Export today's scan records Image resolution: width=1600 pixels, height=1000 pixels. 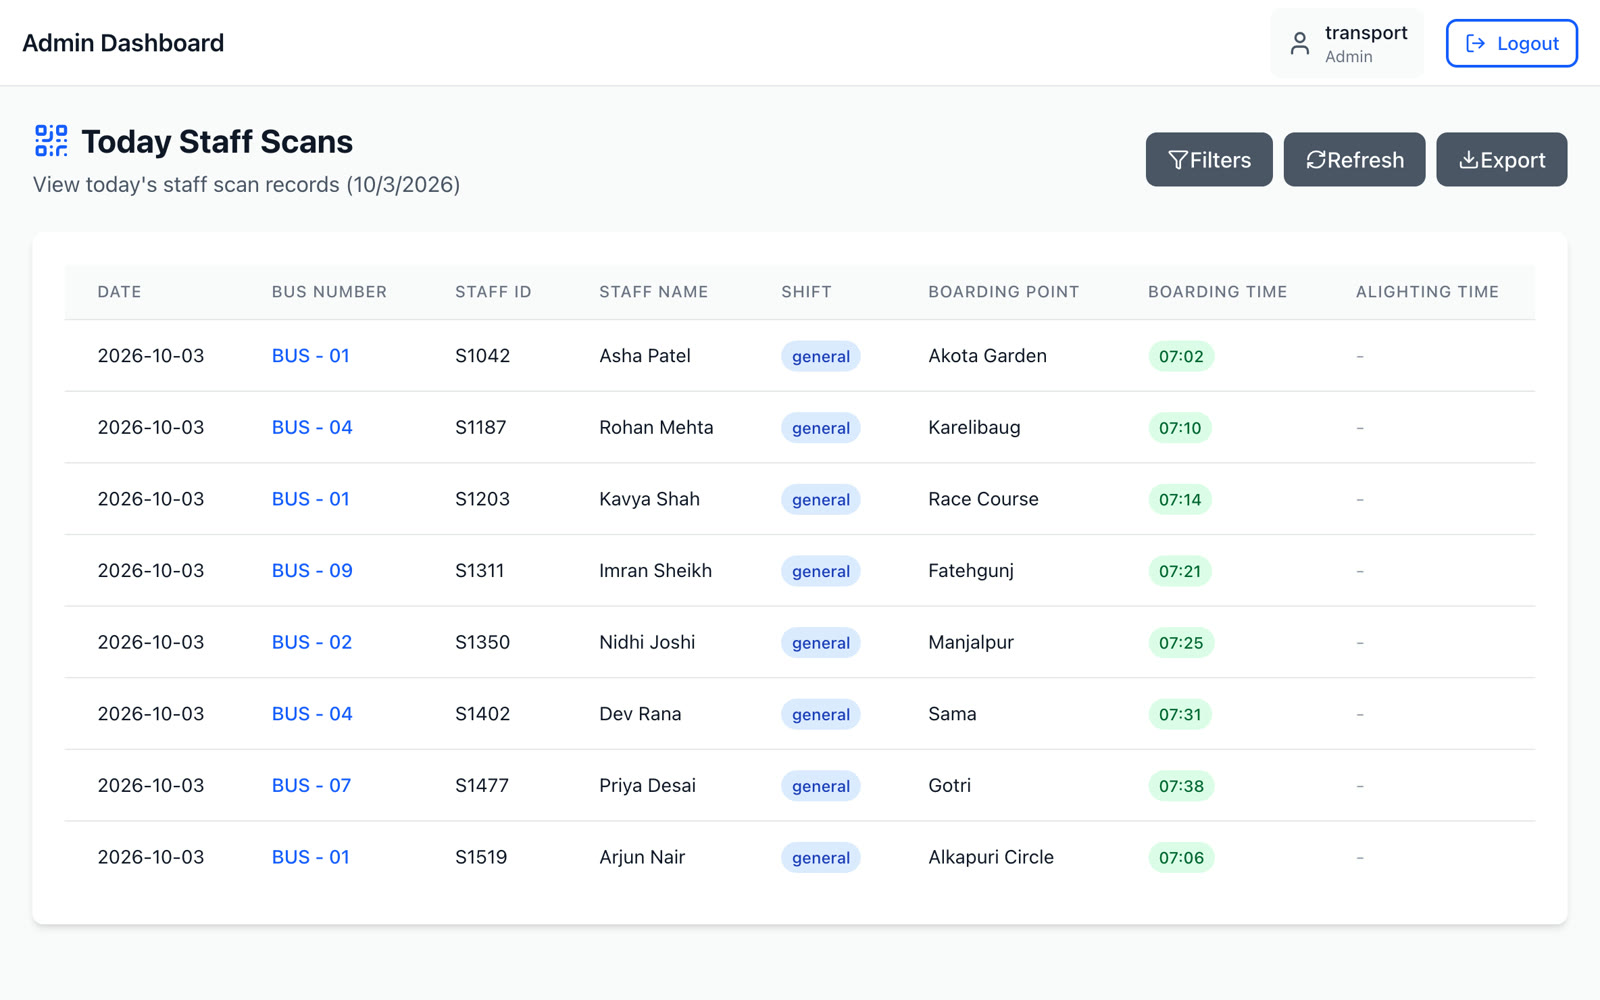[1501, 160]
